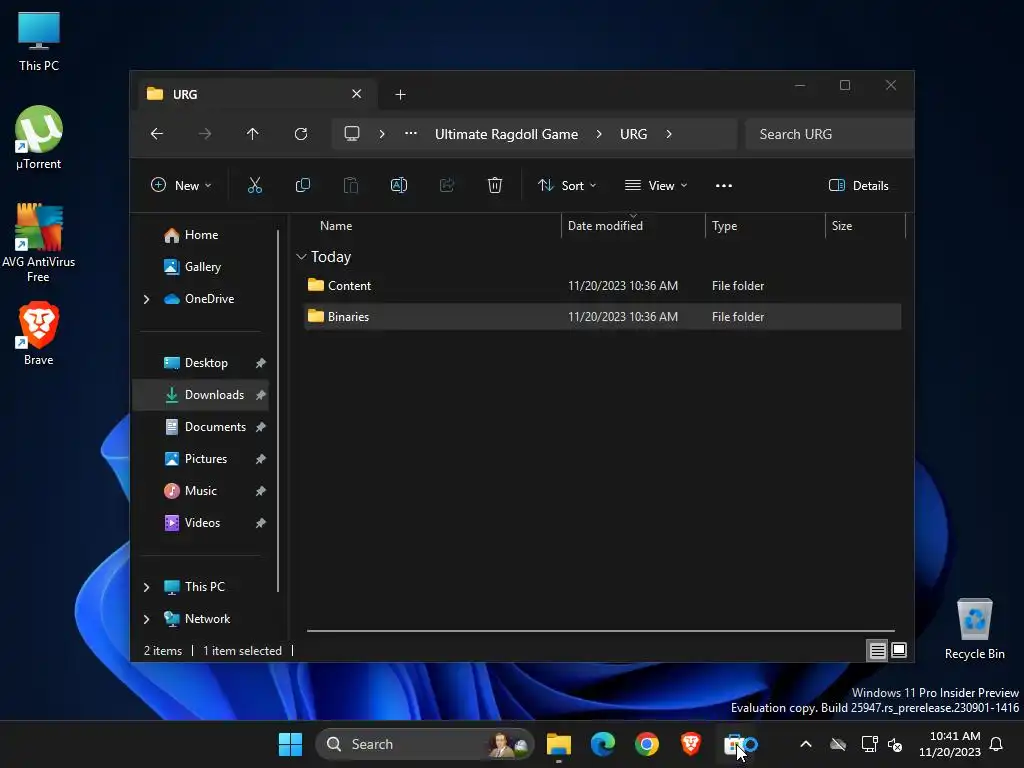This screenshot has height=768, width=1024.
Task: Switch to large thumbnails layout icon
Action: 899,650
